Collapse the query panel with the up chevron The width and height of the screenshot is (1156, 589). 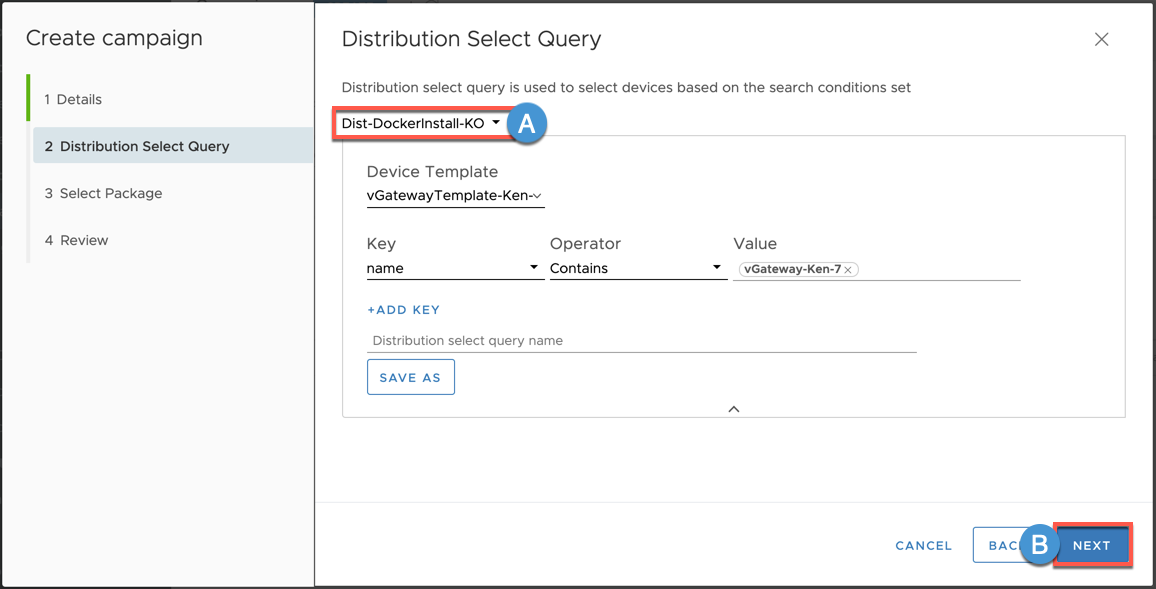click(734, 409)
